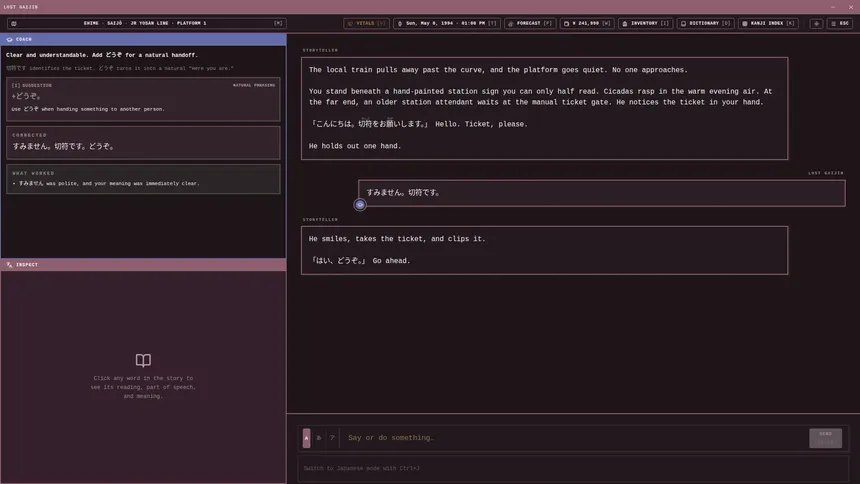The image size is (860, 484).
Task: Click the location bar map icon
Action: point(14,24)
